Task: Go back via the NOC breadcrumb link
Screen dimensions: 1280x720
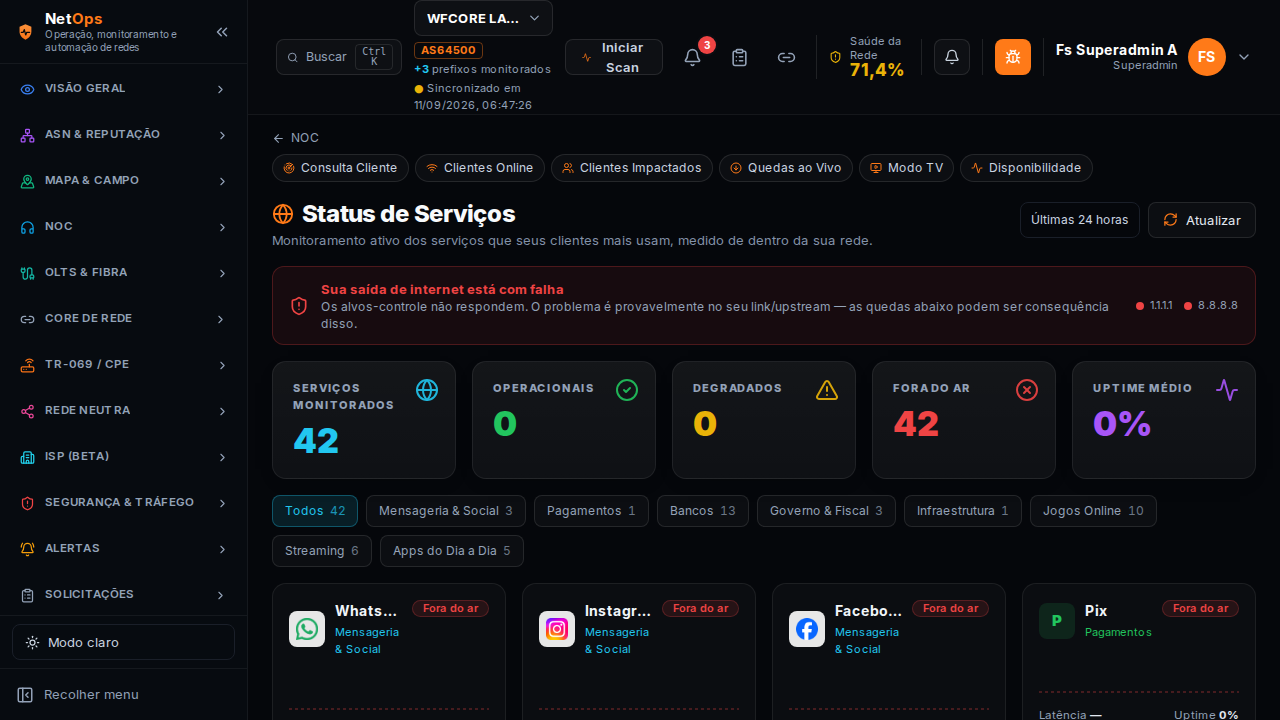Action: coord(296,138)
